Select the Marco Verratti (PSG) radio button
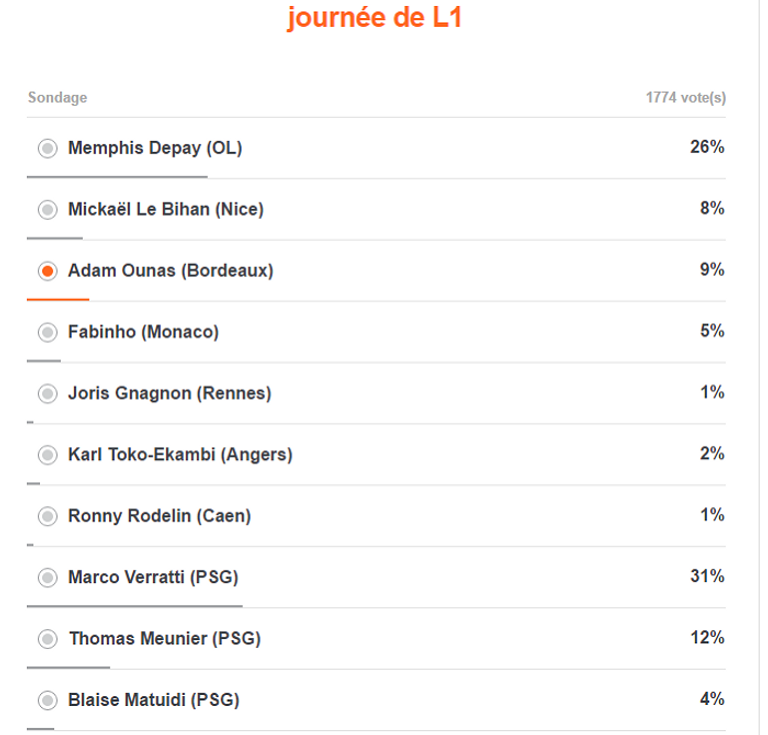This screenshot has width=768, height=735. click(47, 577)
